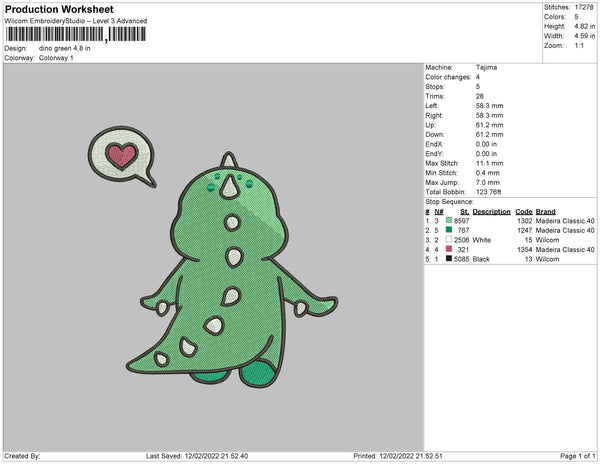This screenshot has width=600, height=464.
Task: Click the Zoom value '1:1'
Action: pyautogui.click(x=579, y=46)
